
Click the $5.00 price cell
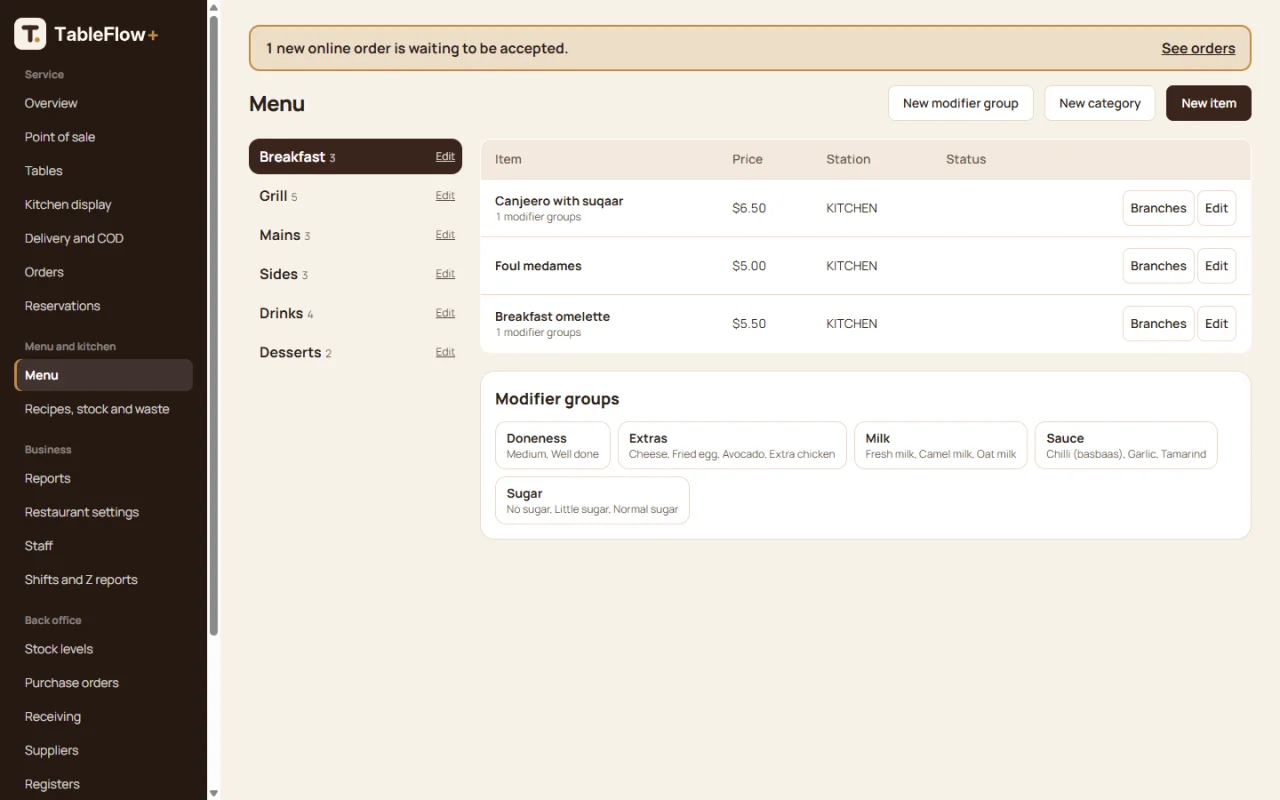749,266
